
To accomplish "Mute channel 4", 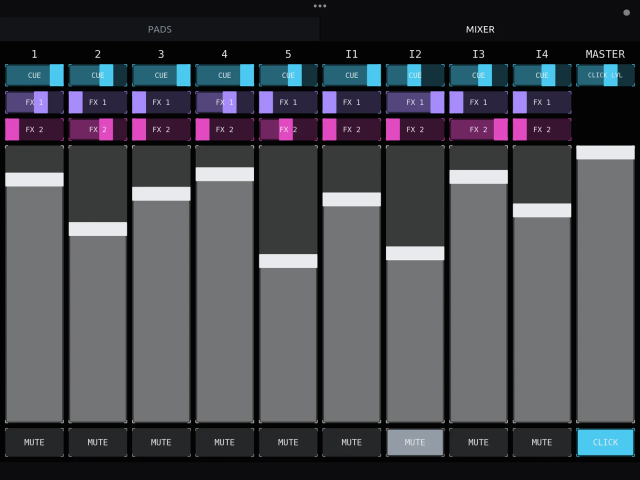I will (224, 442).
